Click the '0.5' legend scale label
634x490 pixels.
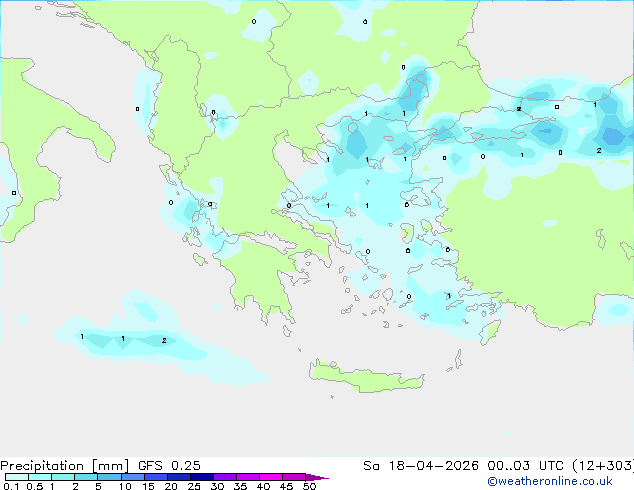[35, 486]
